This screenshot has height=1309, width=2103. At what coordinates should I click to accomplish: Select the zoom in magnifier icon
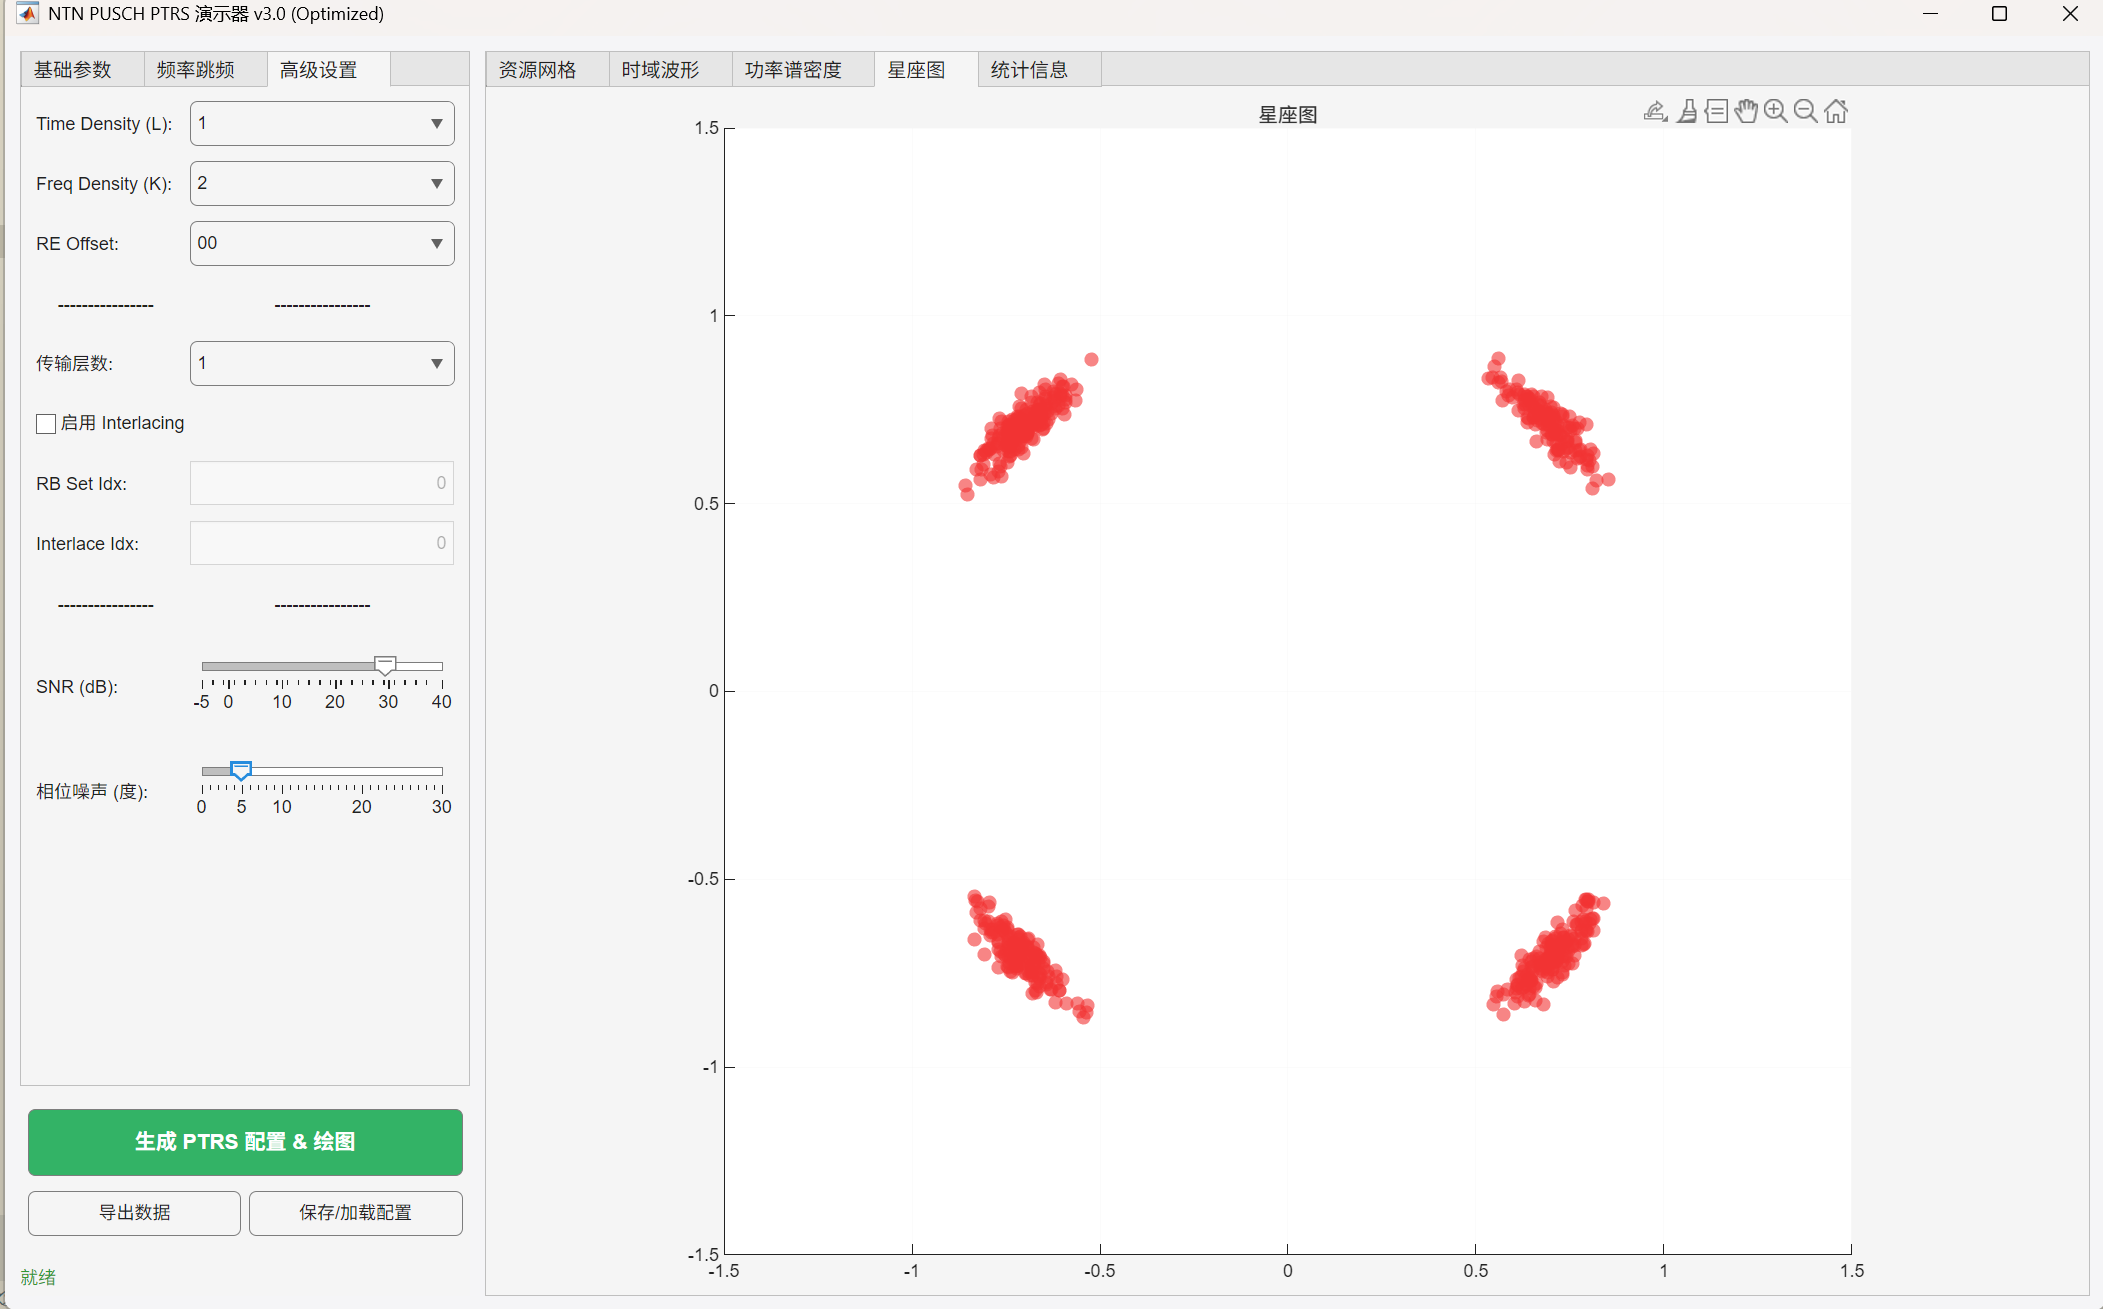1776,111
